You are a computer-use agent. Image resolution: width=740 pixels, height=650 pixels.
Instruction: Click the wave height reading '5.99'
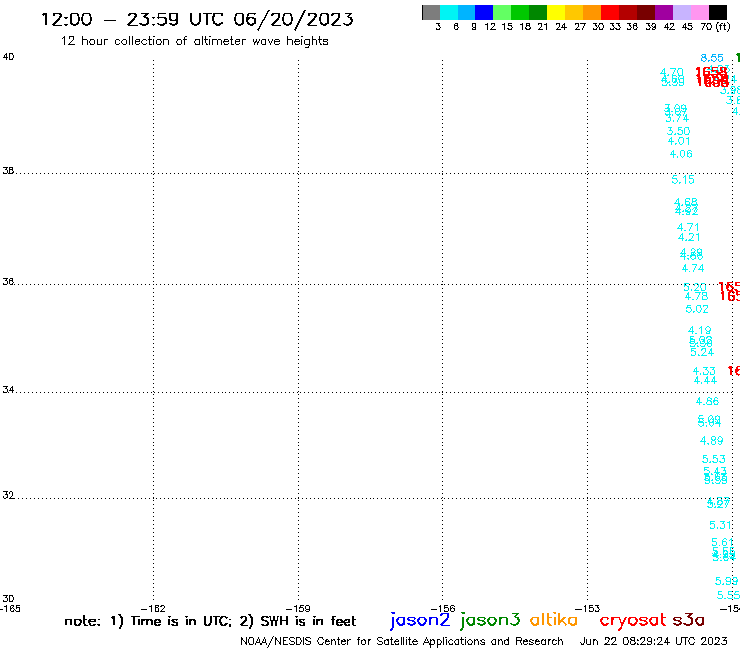pos(726,581)
